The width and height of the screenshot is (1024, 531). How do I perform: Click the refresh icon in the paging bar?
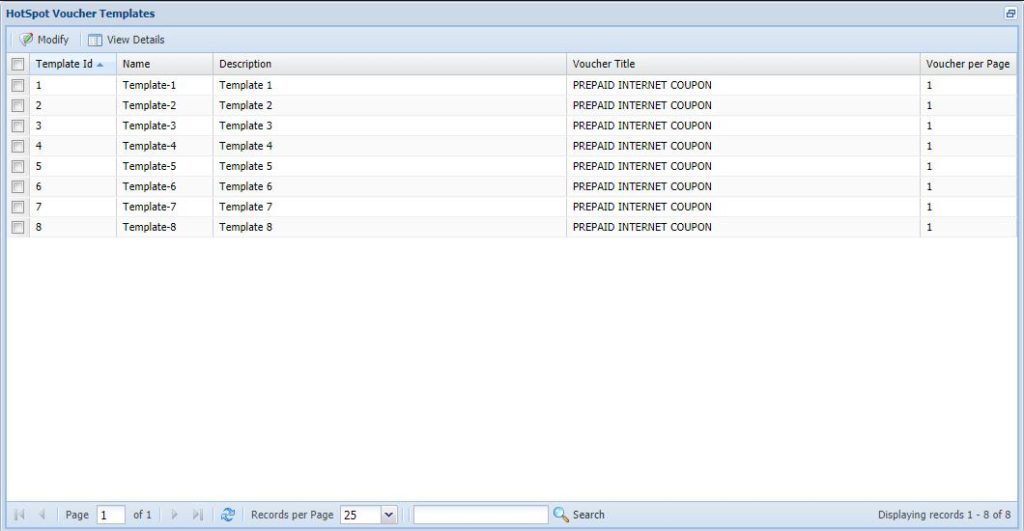[x=228, y=515]
